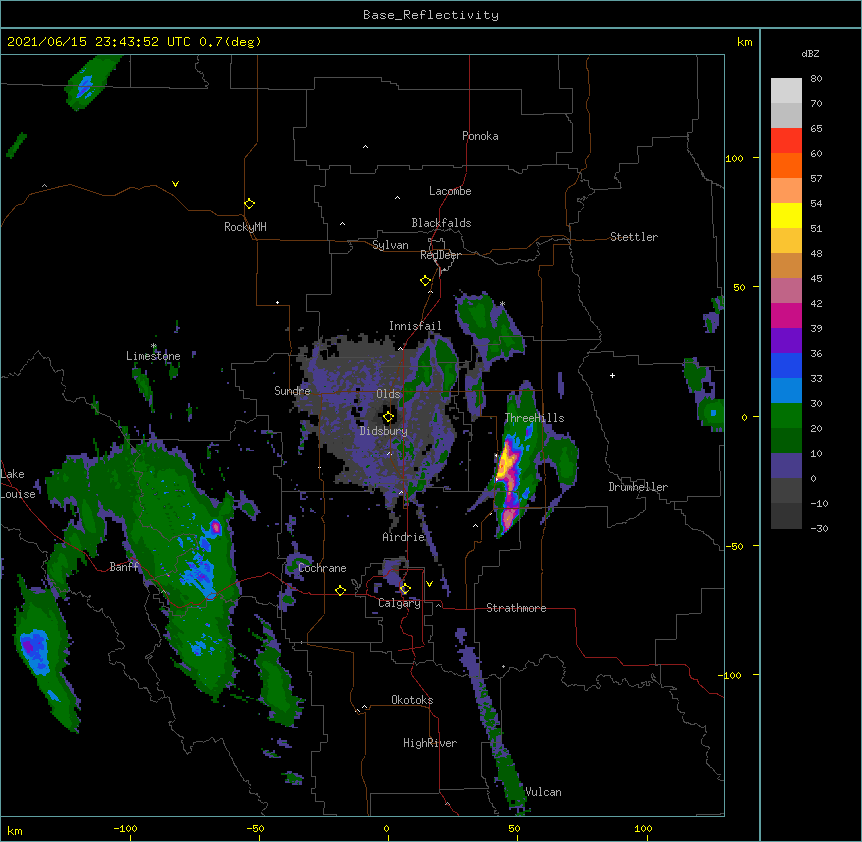The width and height of the screenshot is (862, 842).
Task: Click the -50 tick on bottom axis
Action: (x=255, y=828)
